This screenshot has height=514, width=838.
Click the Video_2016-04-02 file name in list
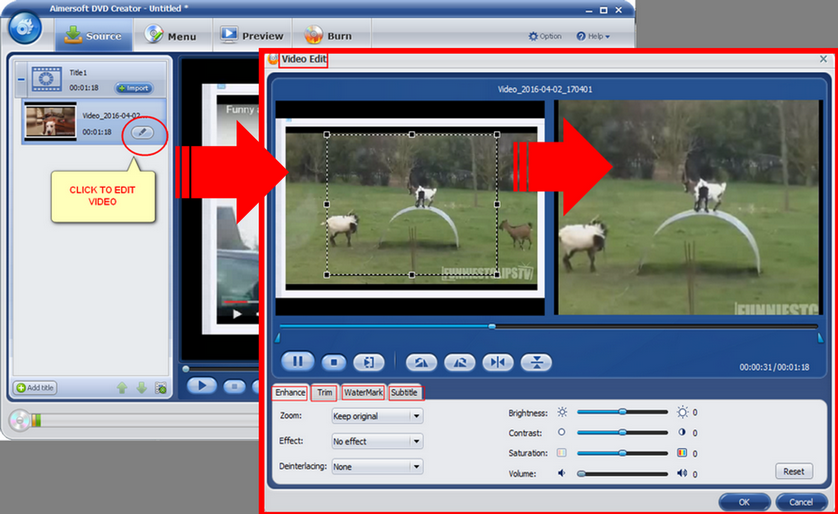point(113,115)
